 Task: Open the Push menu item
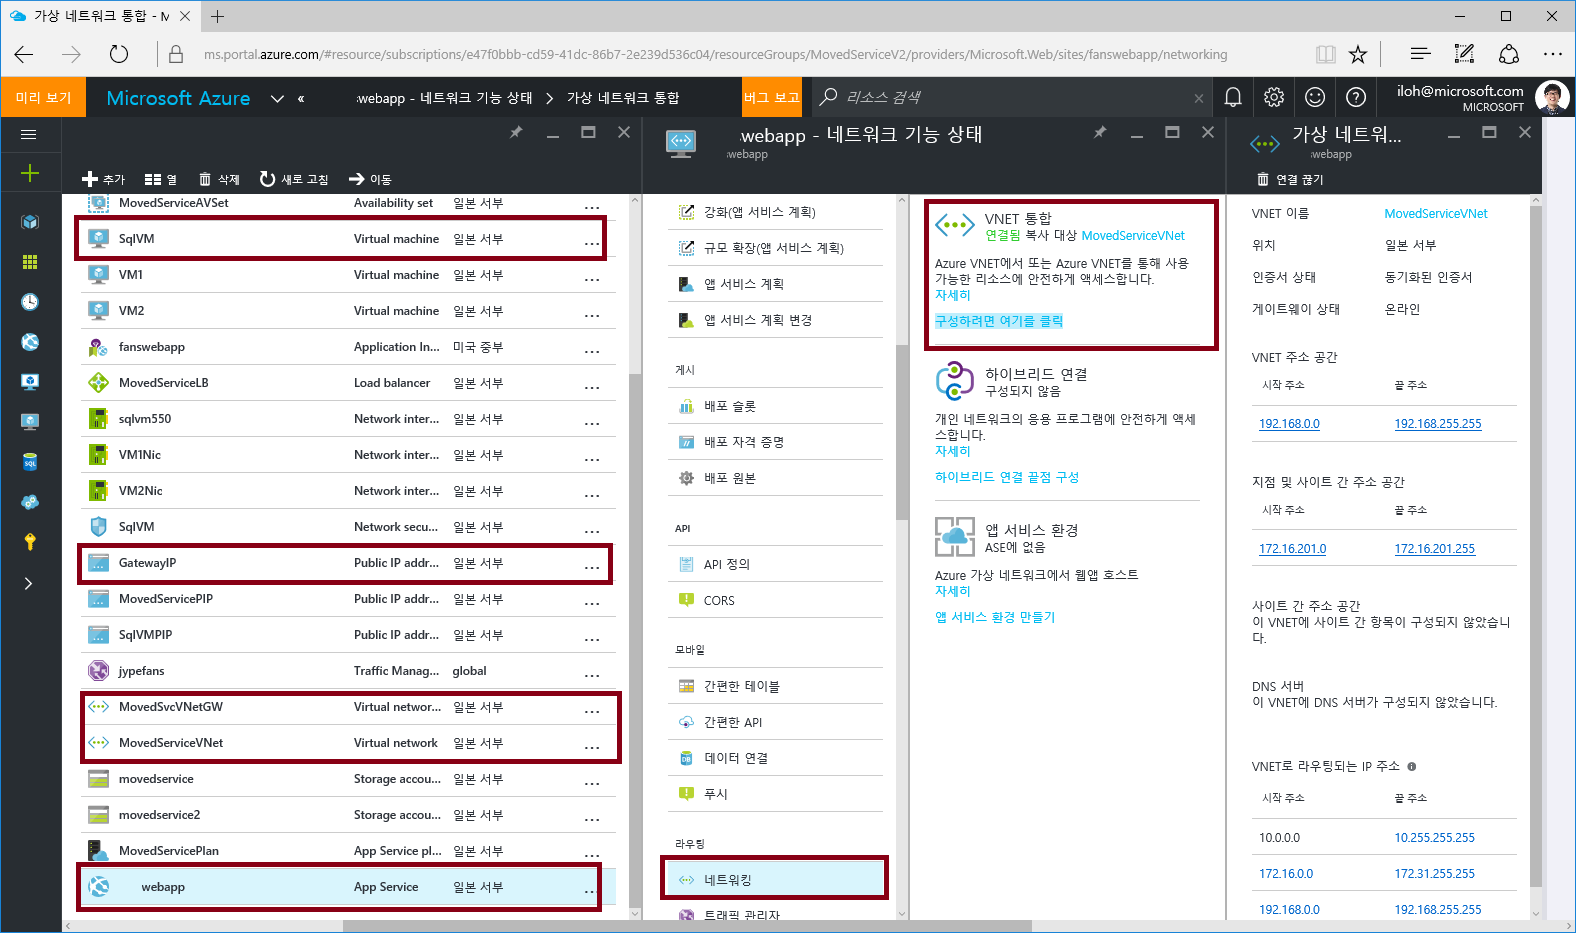point(775,794)
